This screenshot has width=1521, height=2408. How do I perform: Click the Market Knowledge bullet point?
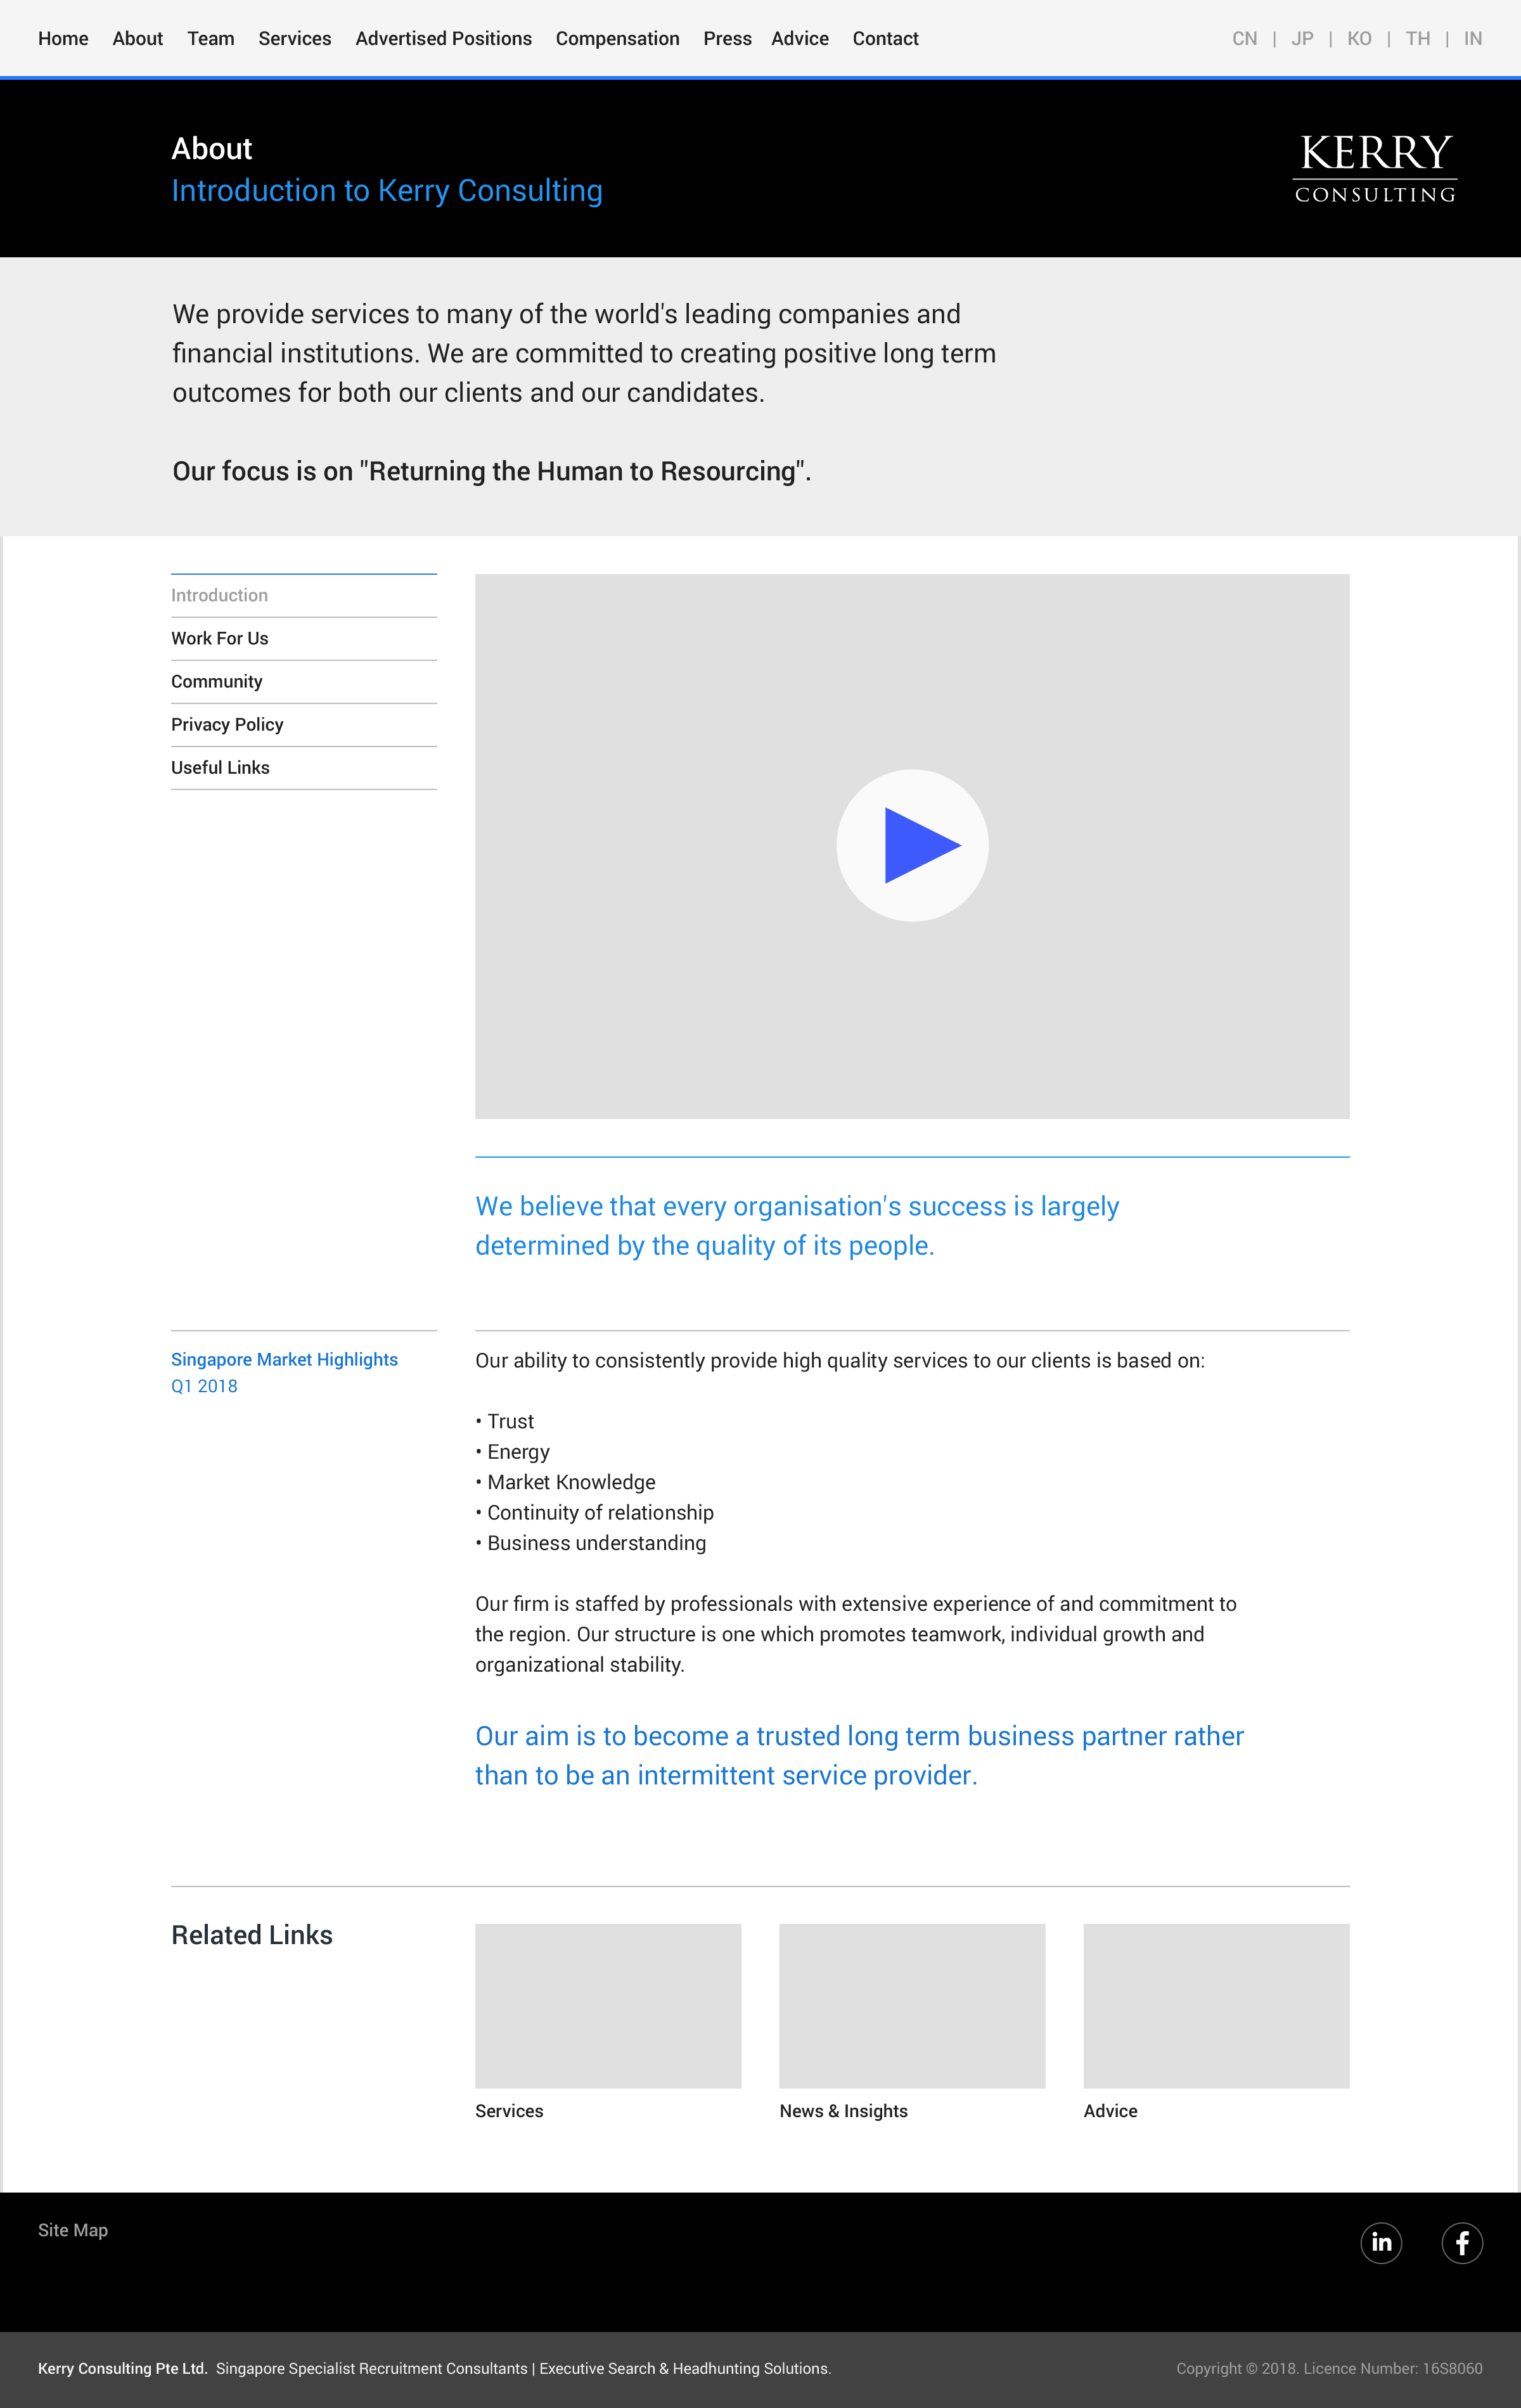(x=566, y=1482)
